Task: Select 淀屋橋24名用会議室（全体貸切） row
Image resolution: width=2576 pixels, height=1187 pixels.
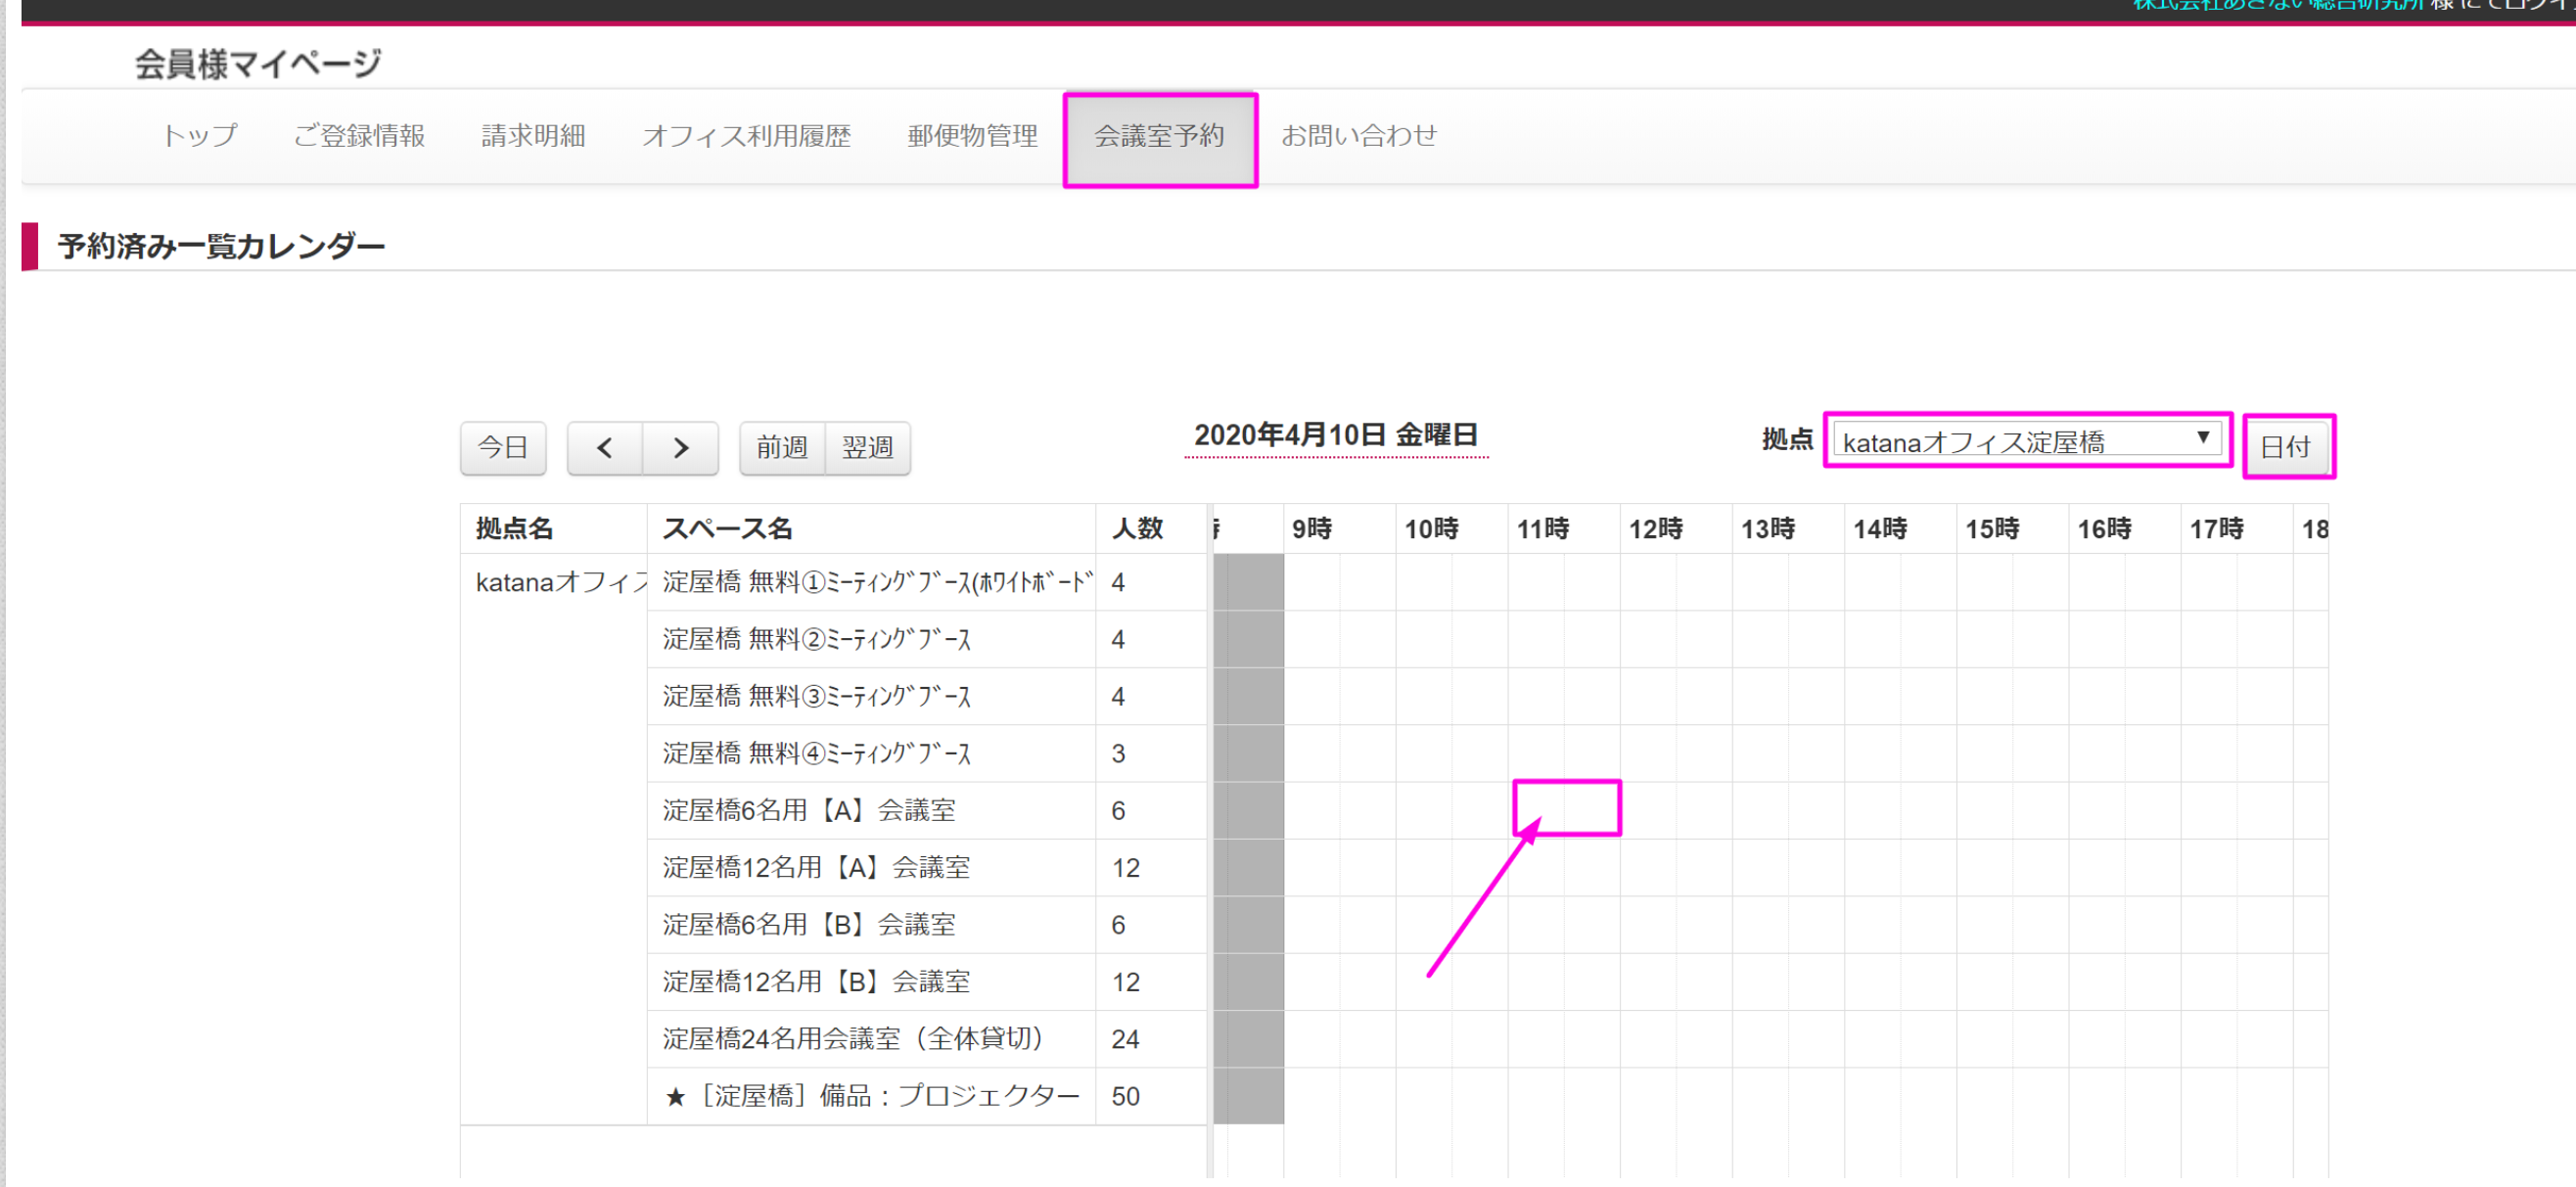Action: [x=852, y=1039]
